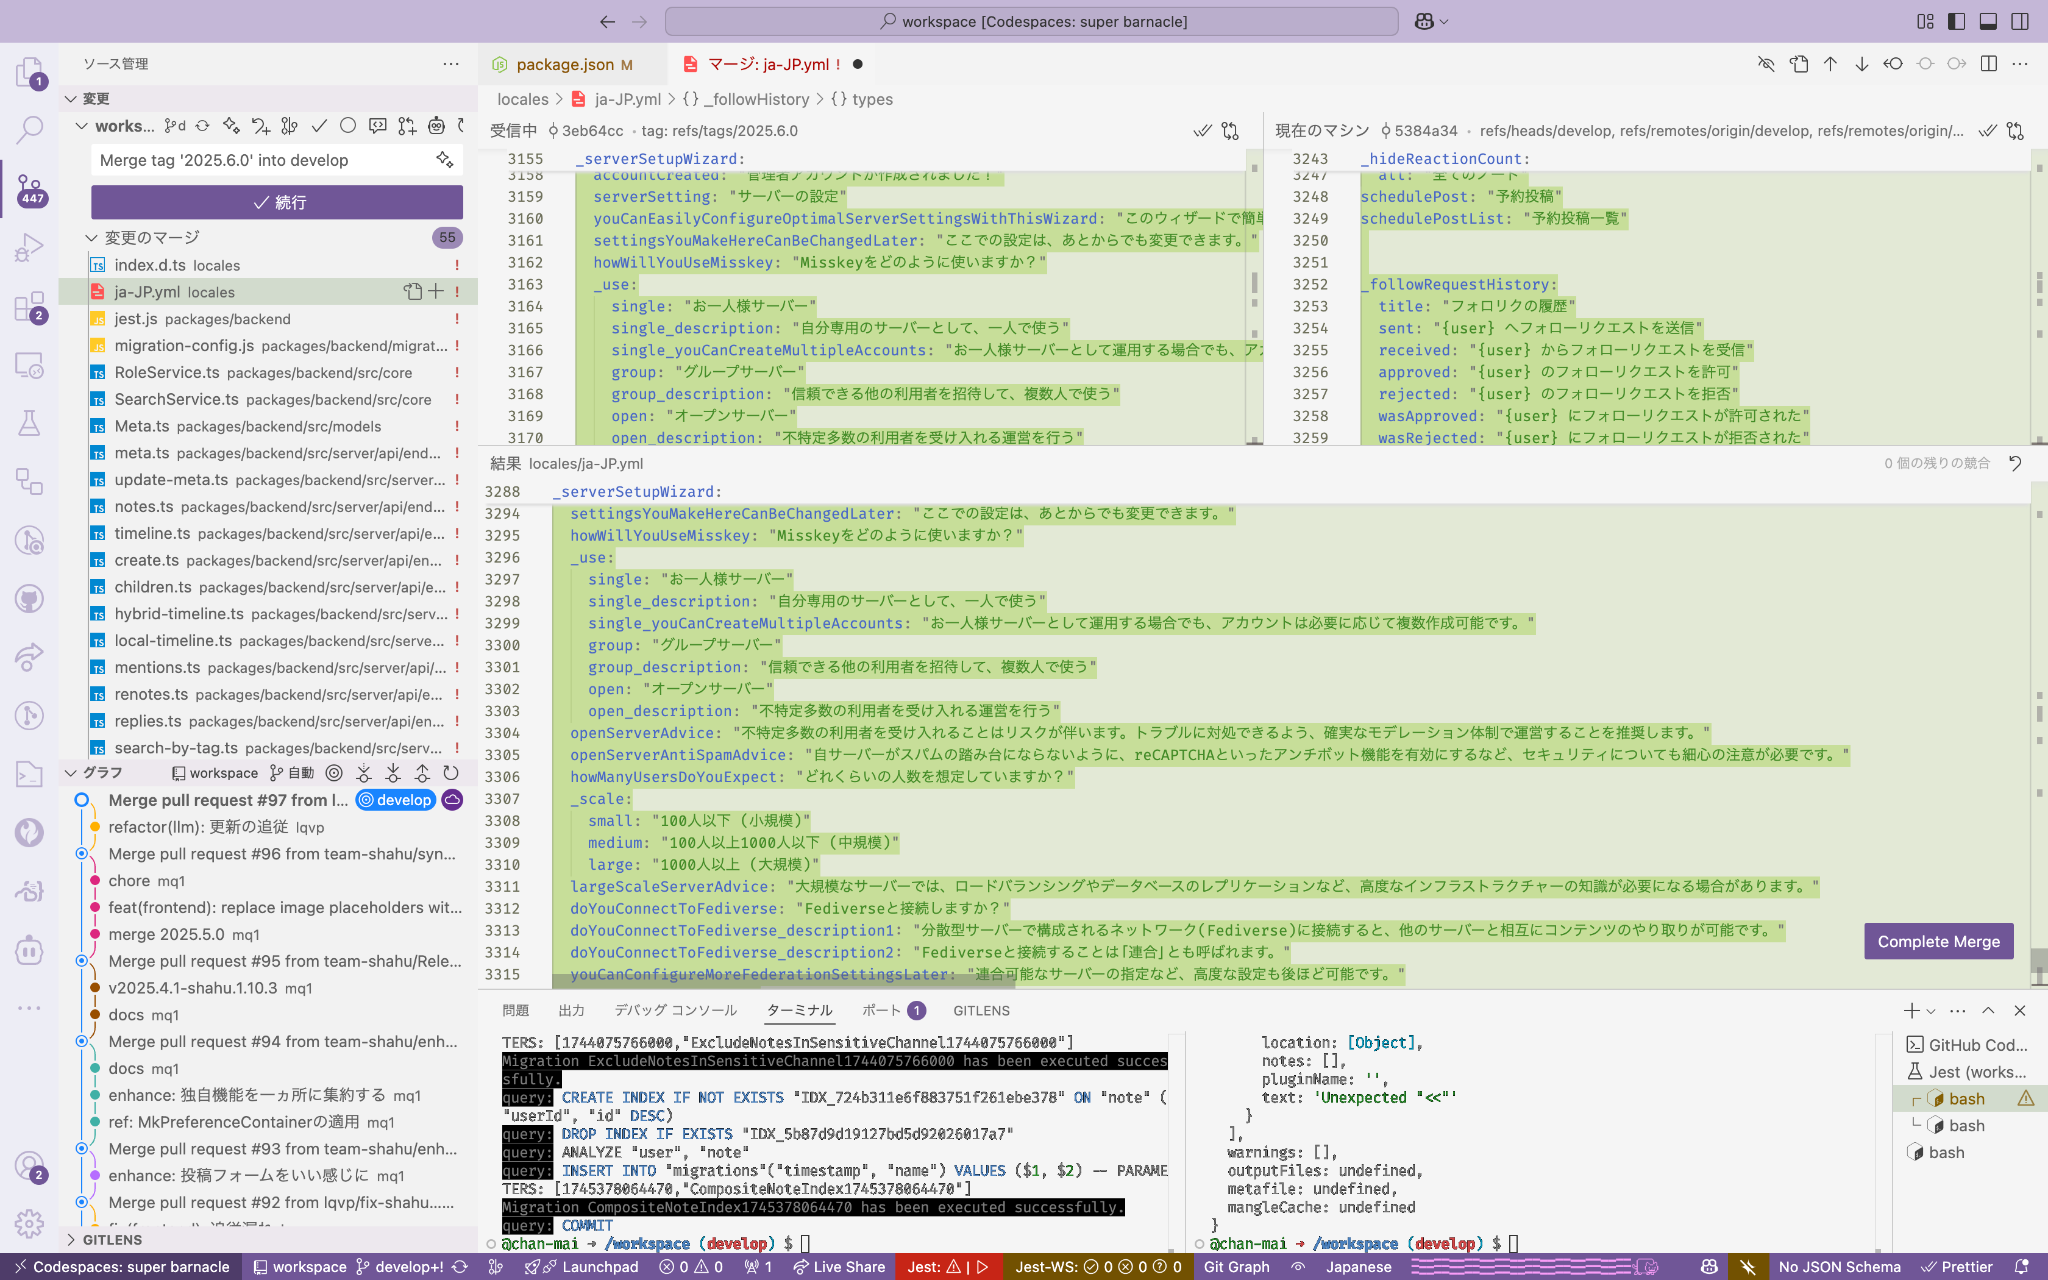2048x1280 pixels.
Task: Click the push icon in graph header
Action: point(422,773)
